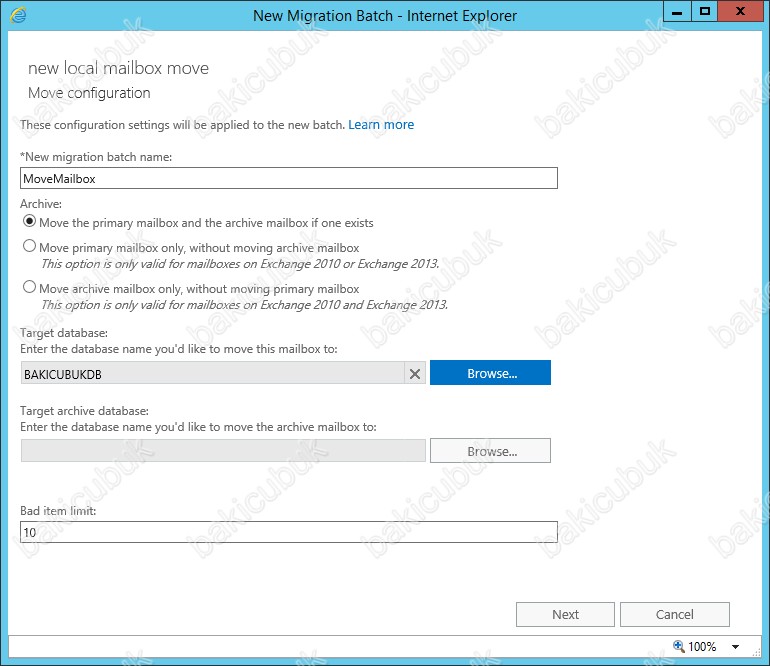Click the window title bar text

pyautogui.click(x=384, y=15)
